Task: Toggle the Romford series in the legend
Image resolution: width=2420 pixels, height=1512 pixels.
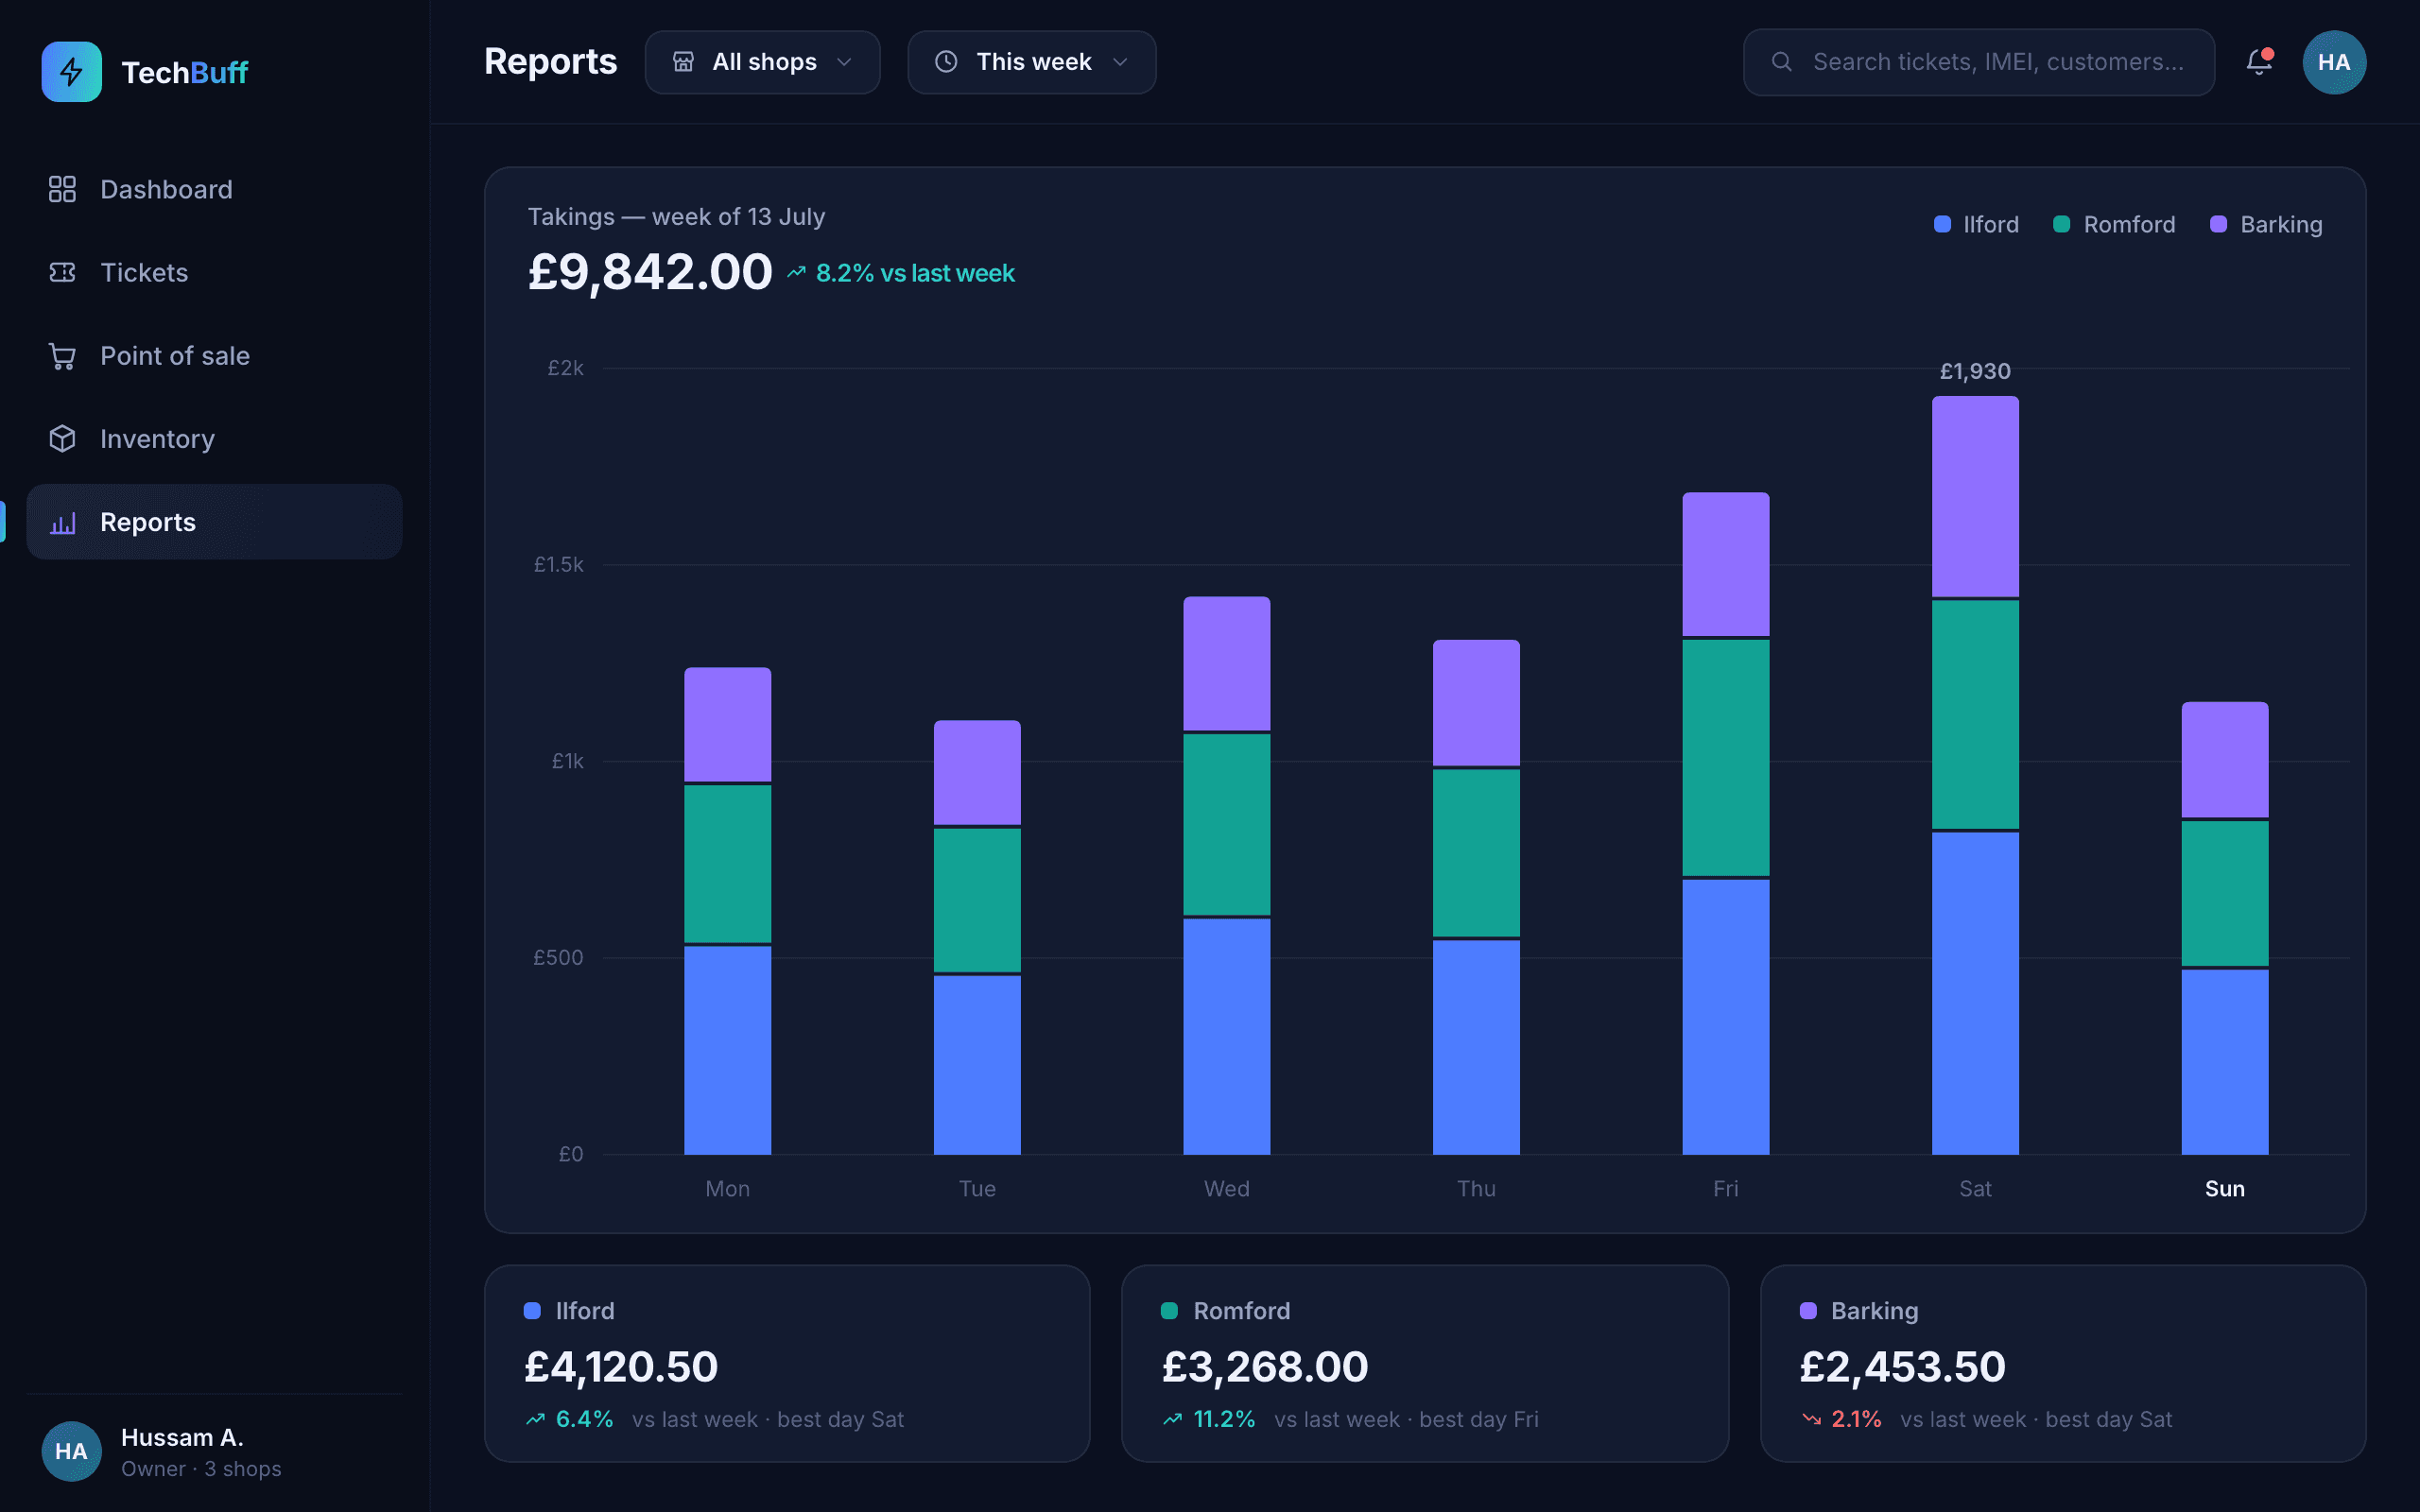Action: click(x=2114, y=224)
